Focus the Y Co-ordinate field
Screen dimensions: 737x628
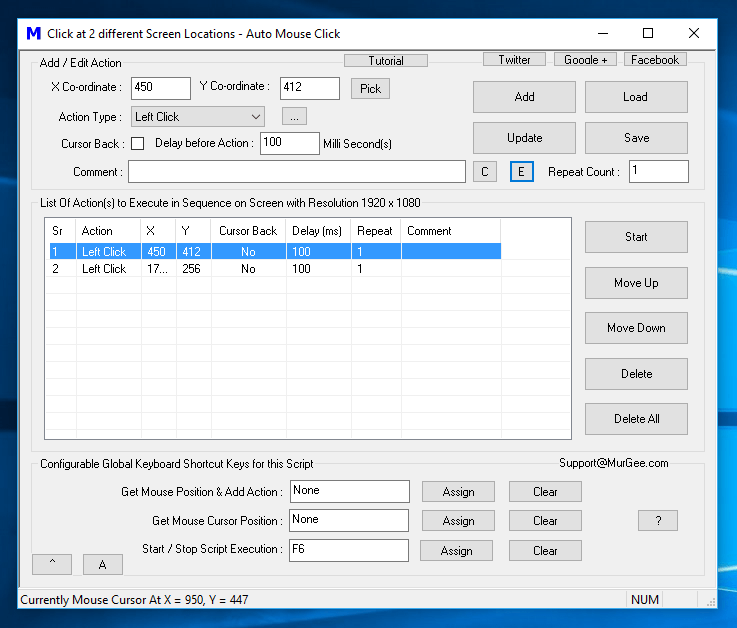(x=310, y=88)
